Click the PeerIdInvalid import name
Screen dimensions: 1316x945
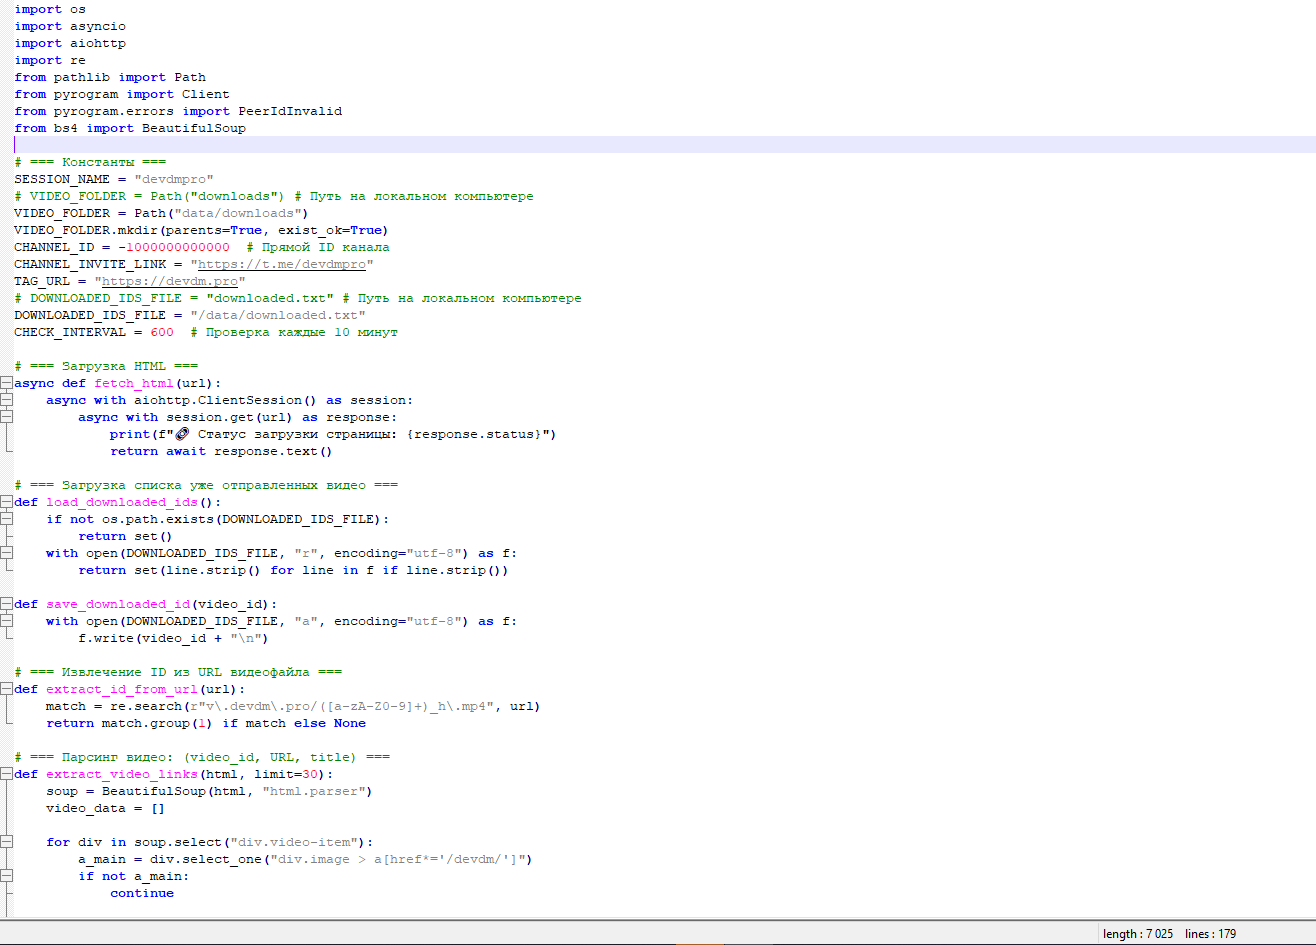(x=290, y=111)
